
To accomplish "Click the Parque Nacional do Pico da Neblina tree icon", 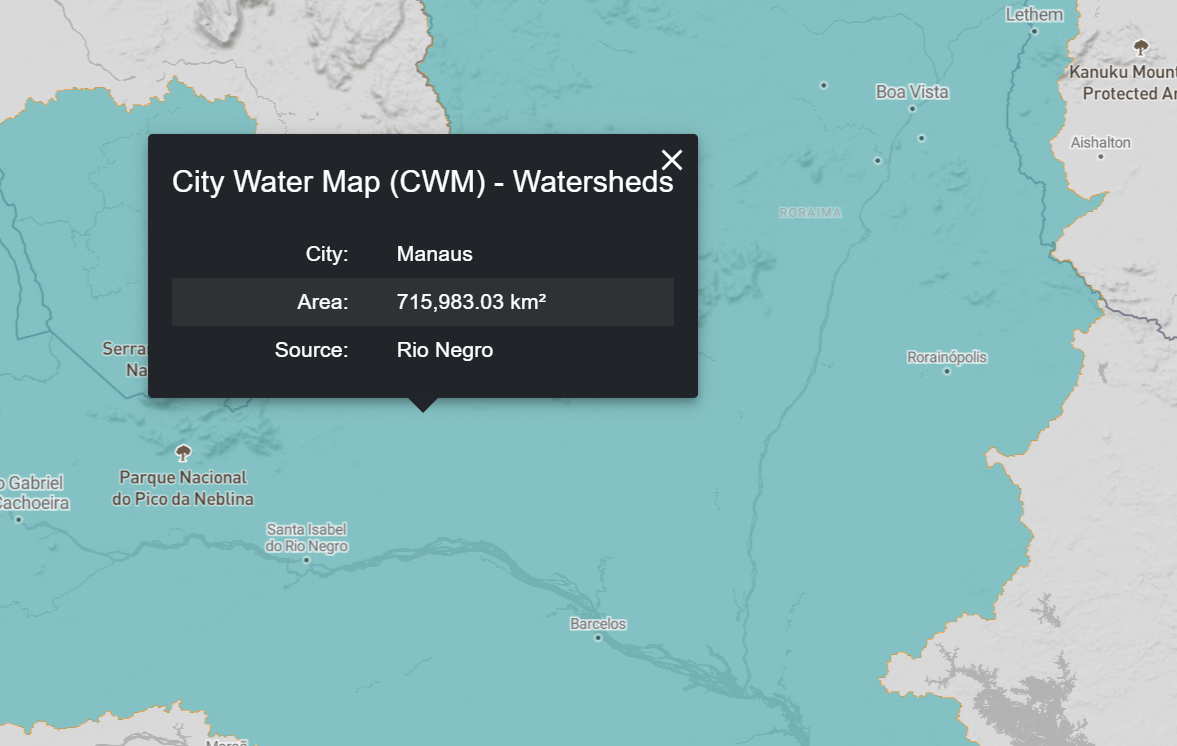I will point(182,453).
